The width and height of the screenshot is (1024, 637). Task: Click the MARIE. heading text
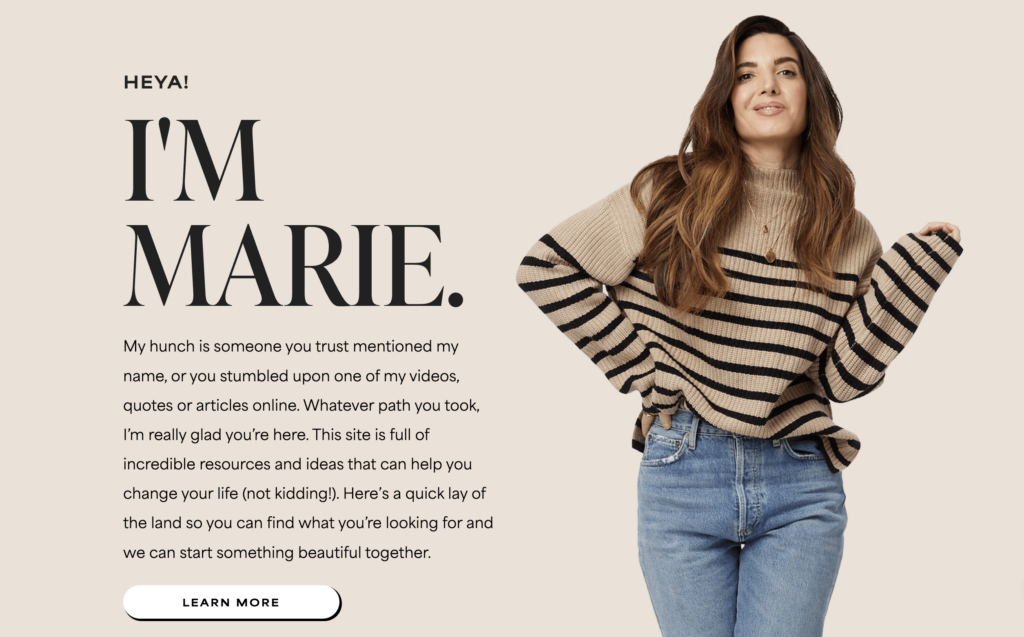pos(293,266)
